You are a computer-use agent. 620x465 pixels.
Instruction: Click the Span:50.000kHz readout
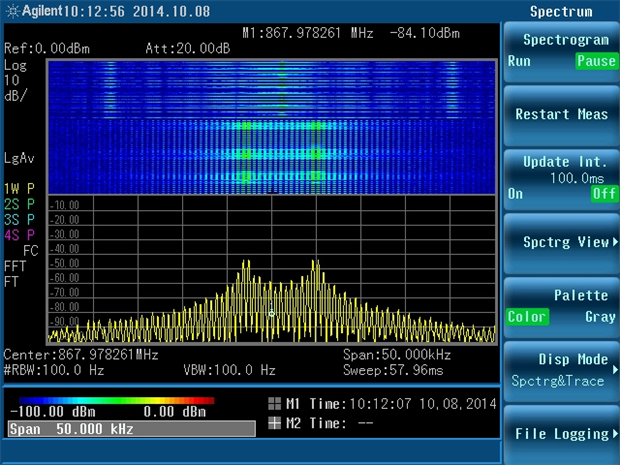(x=397, y=355)
